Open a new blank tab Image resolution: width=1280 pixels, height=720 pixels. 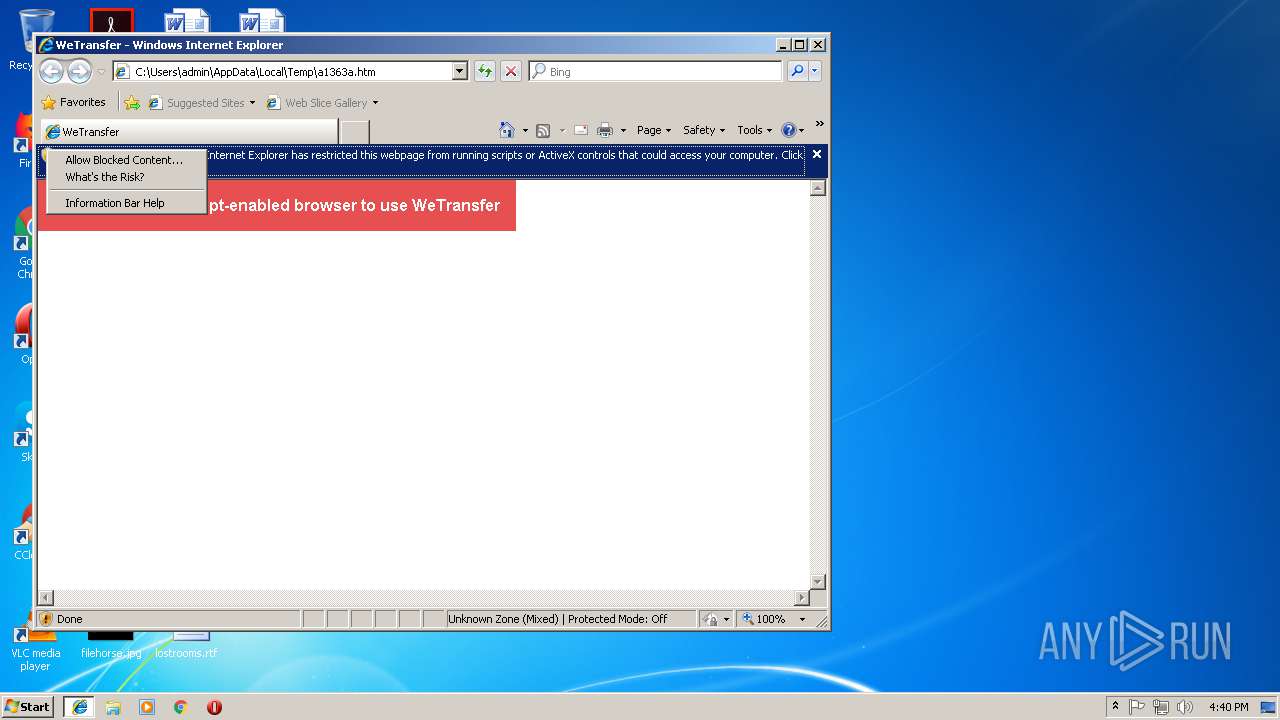(355, 132)
